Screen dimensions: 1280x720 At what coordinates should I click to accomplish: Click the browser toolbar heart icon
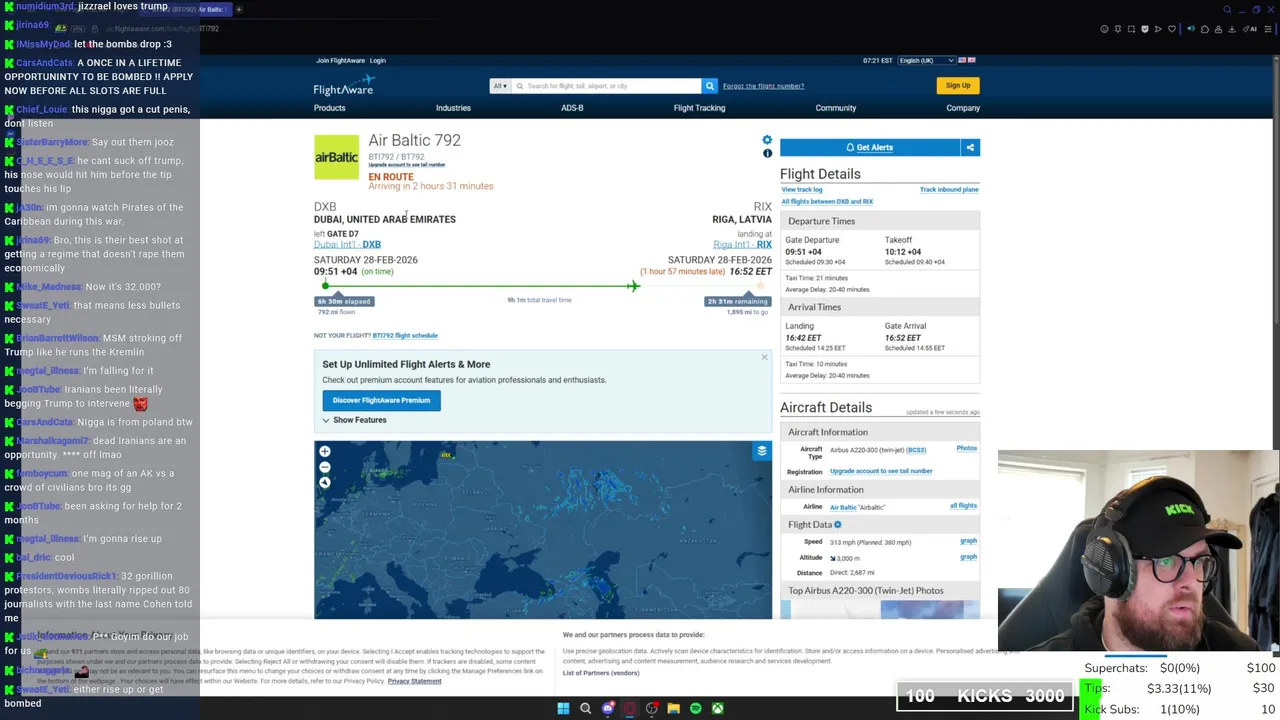click(x=1172, y=29)
